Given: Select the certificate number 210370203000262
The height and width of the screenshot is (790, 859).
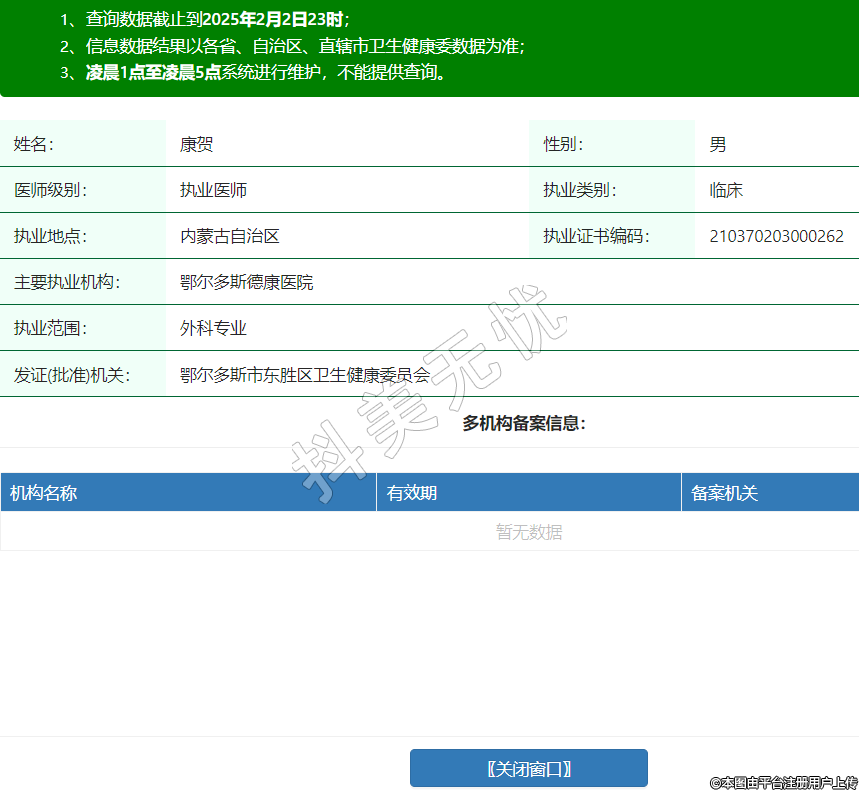Looking at the screenshot, I should (776, 237).
